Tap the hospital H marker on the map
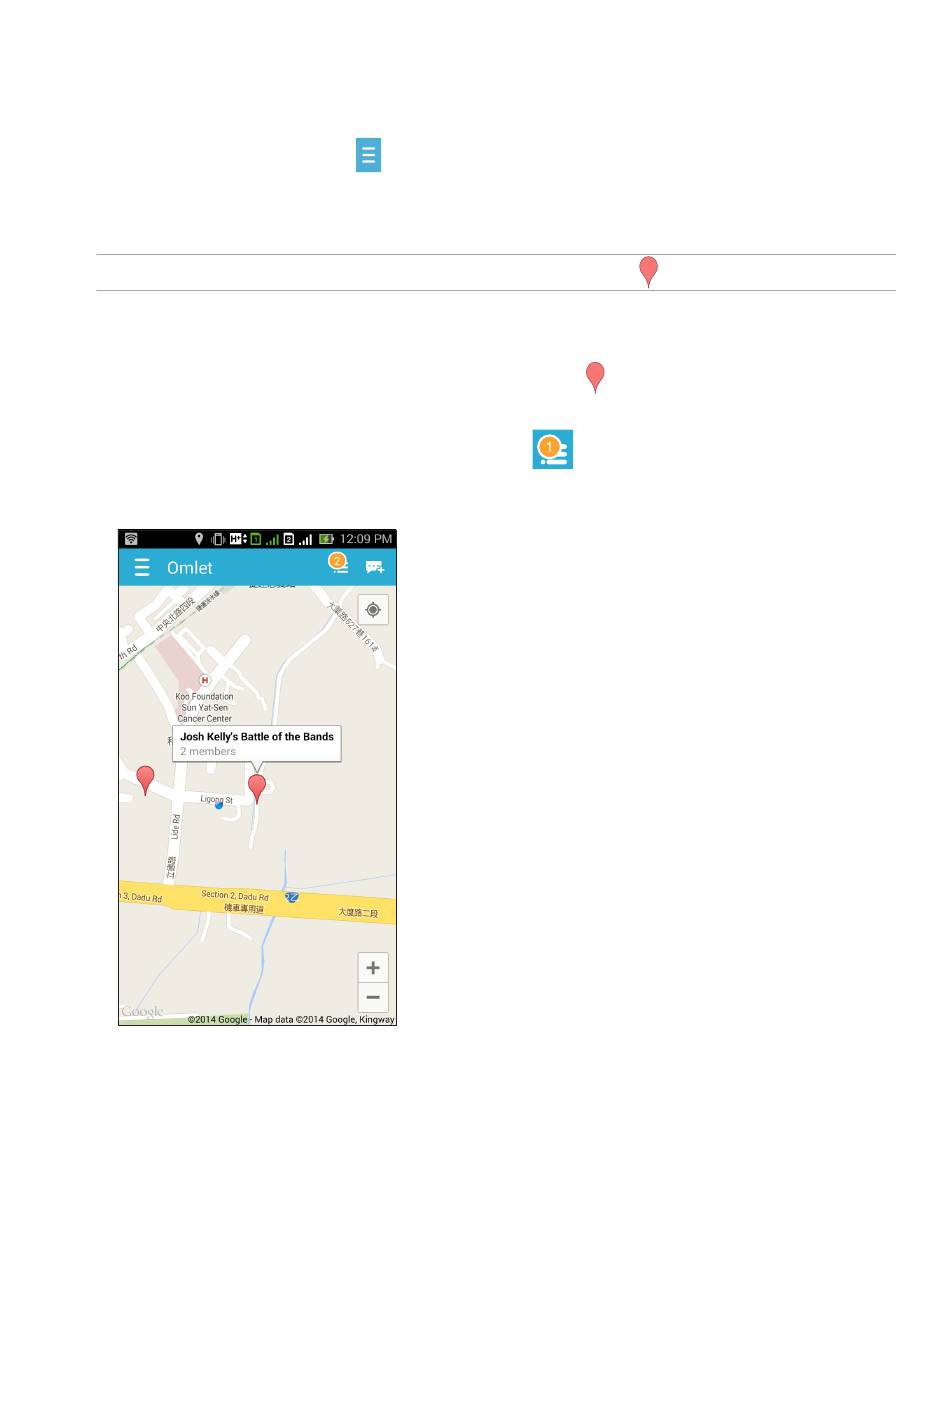Viewport: 950px width, 1408px height. [205, 681]
